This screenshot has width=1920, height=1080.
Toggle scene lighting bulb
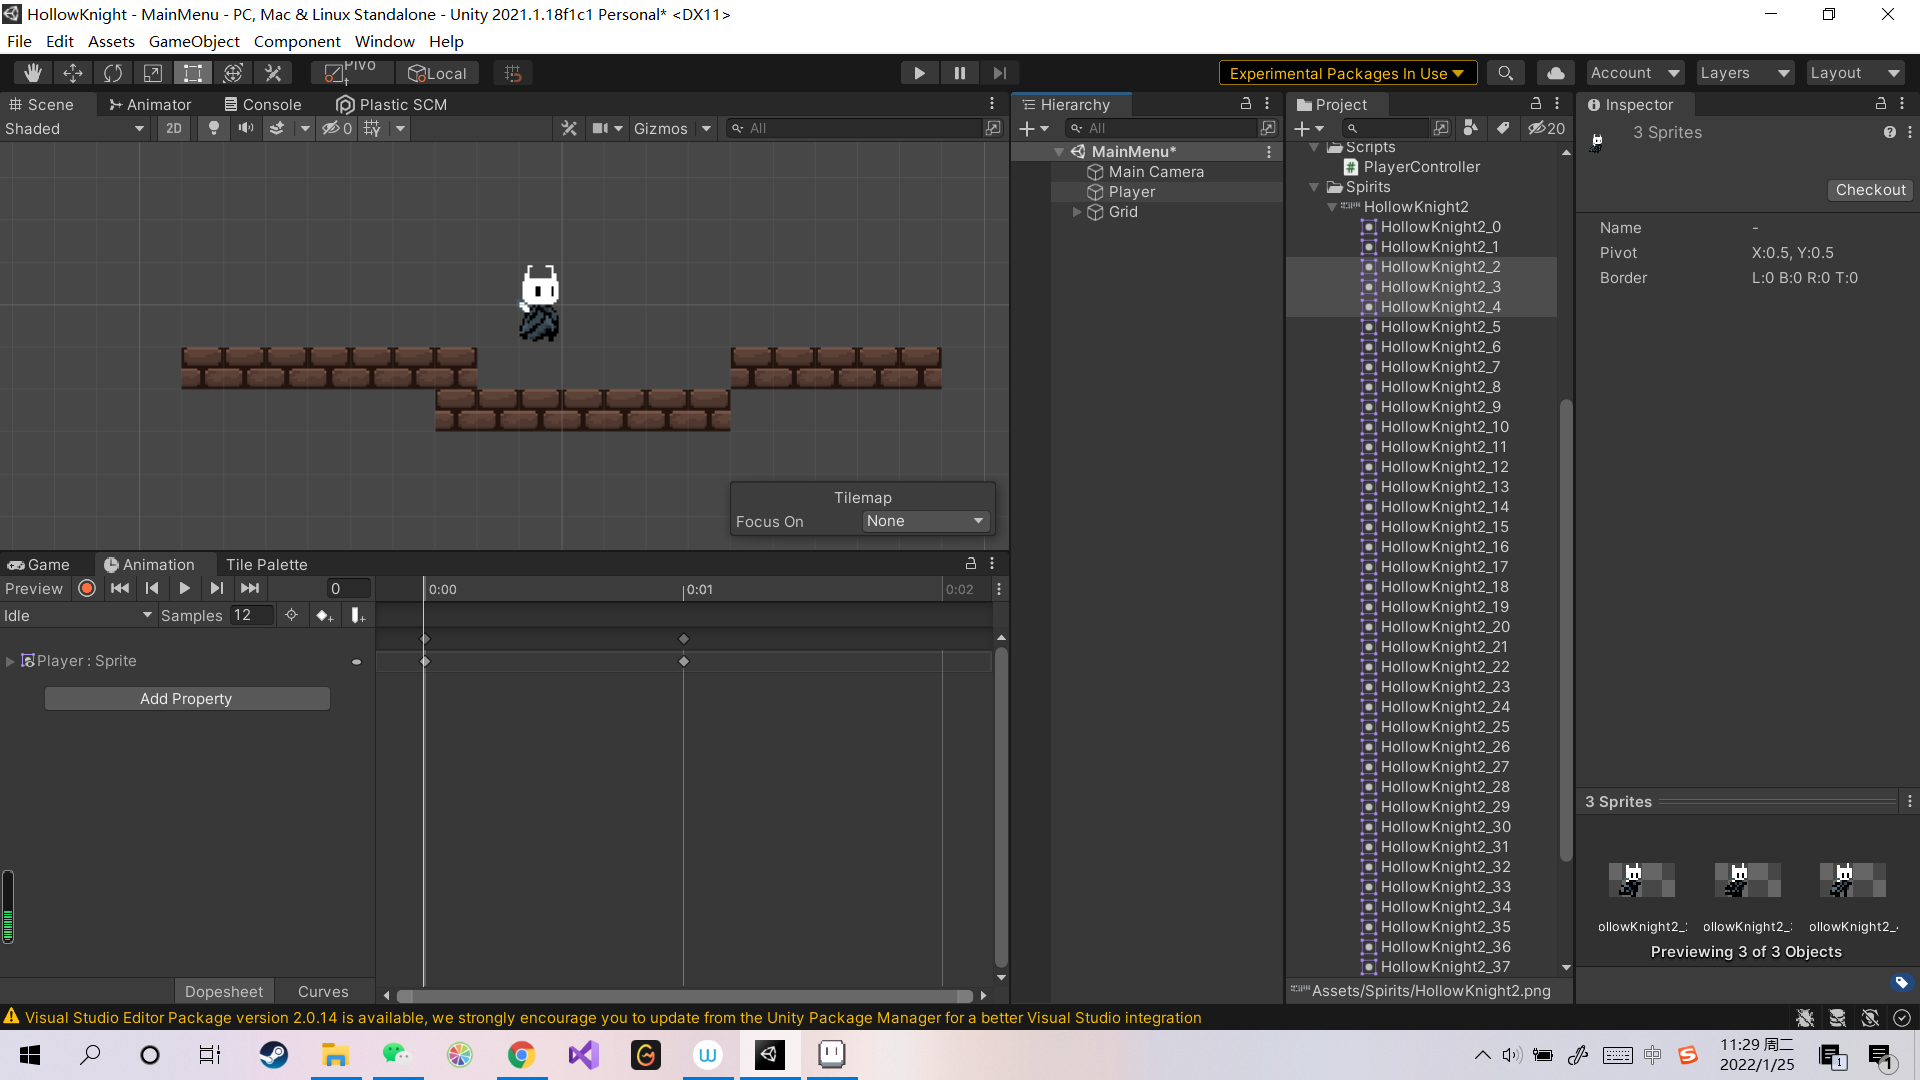(x=213, y=128)
